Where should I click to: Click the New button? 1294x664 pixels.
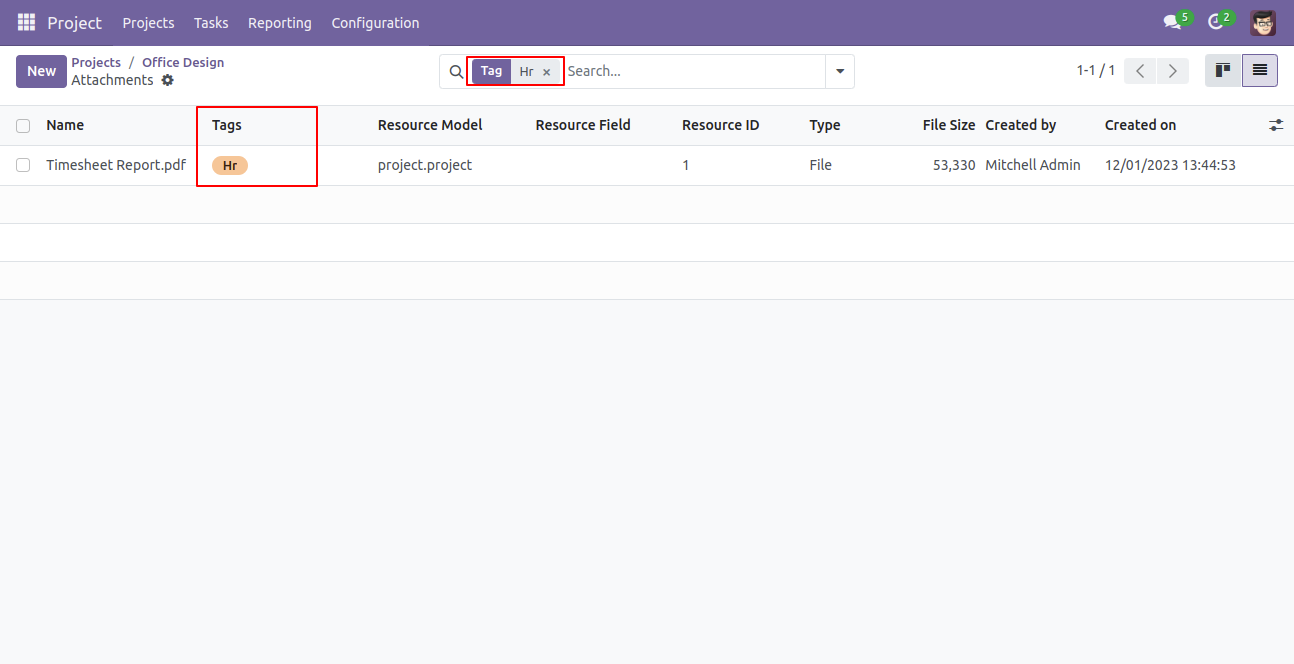click(41, 71)
